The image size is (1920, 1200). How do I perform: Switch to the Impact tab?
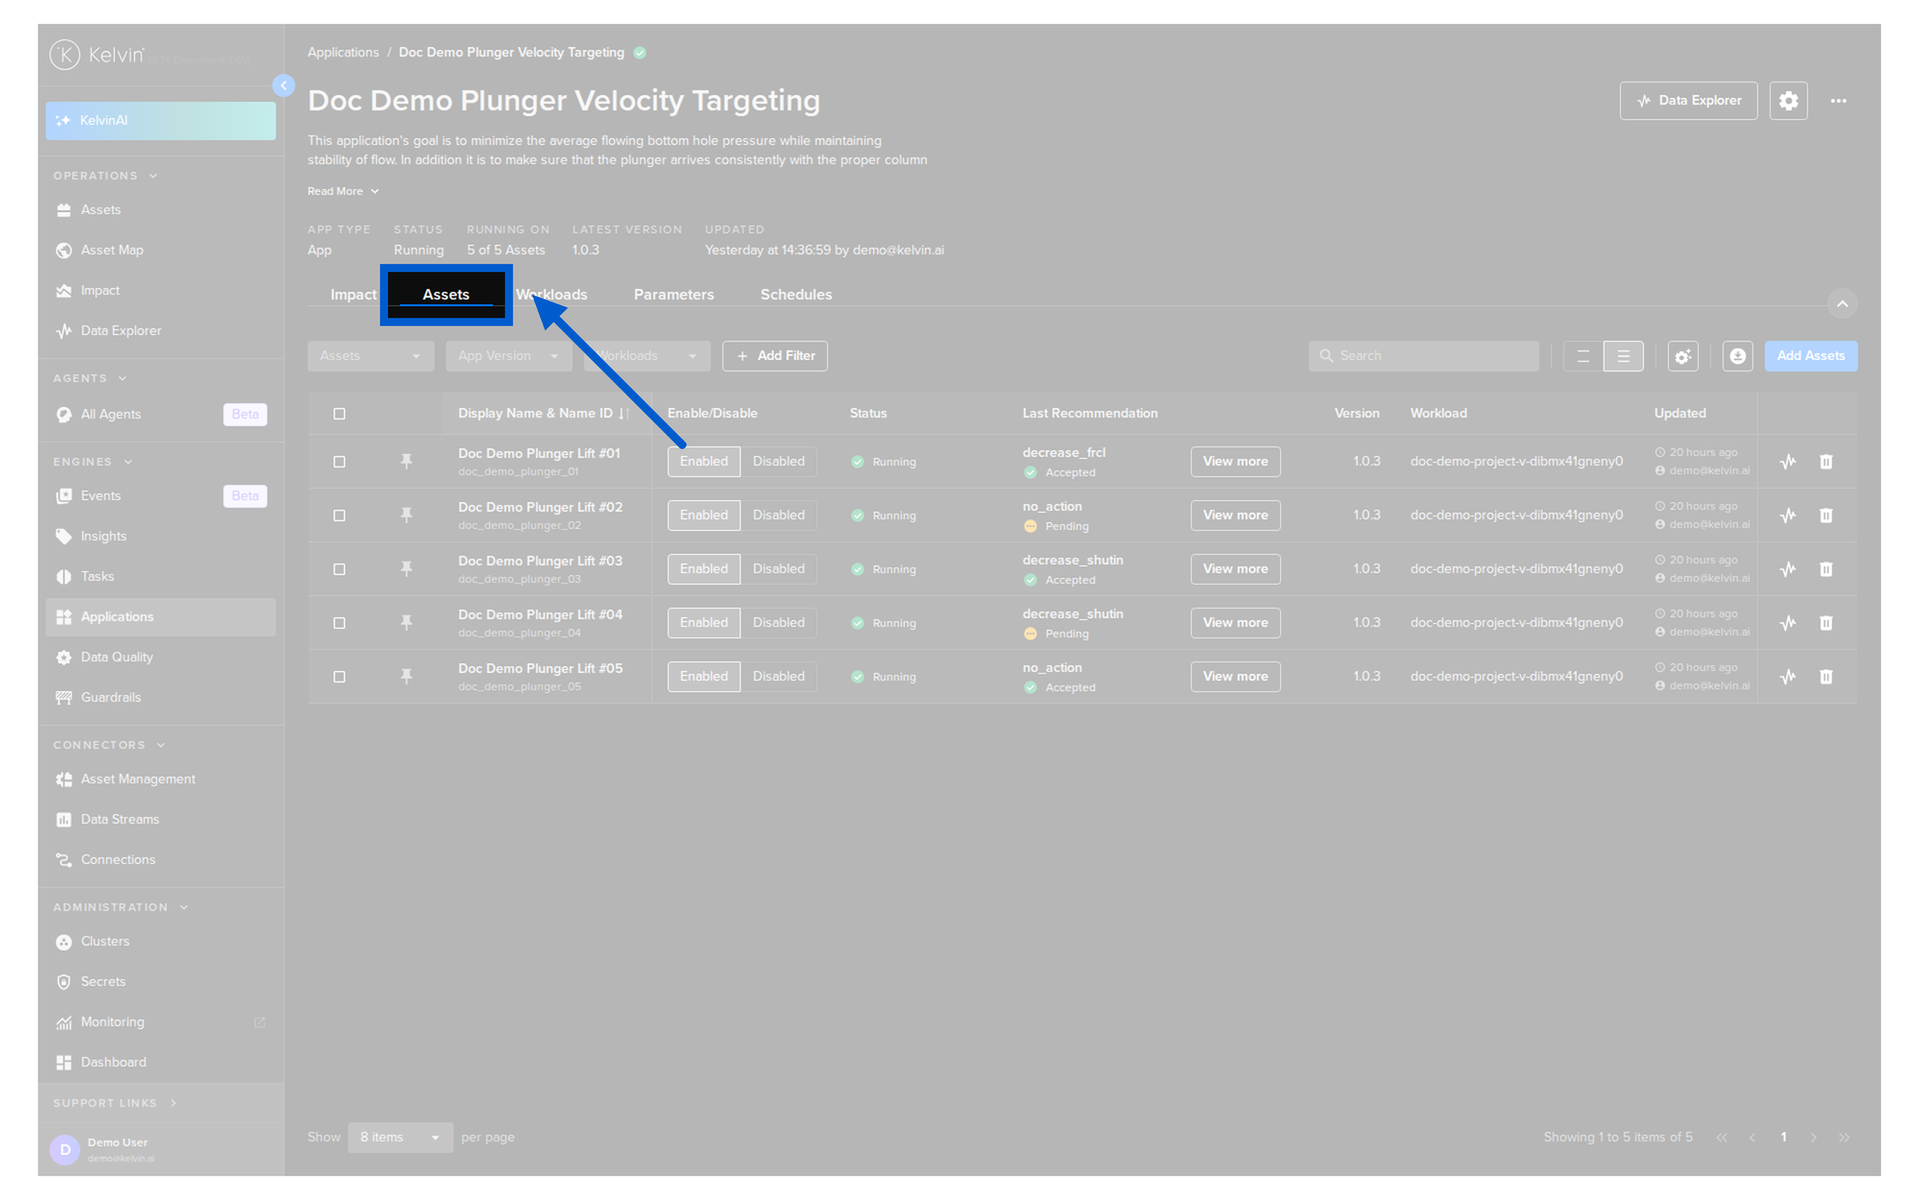tap(353, 295)
